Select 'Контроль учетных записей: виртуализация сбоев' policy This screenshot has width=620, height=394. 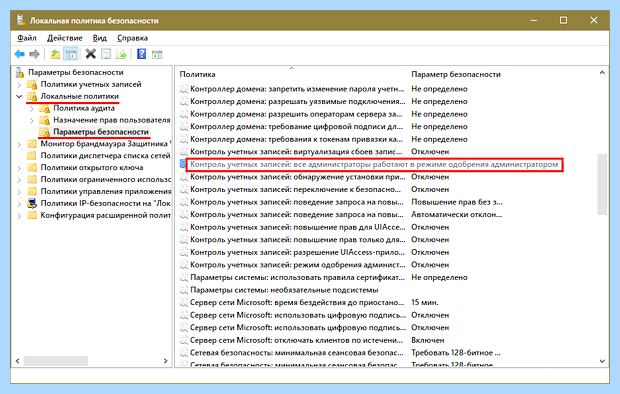[x=296, y=152]
